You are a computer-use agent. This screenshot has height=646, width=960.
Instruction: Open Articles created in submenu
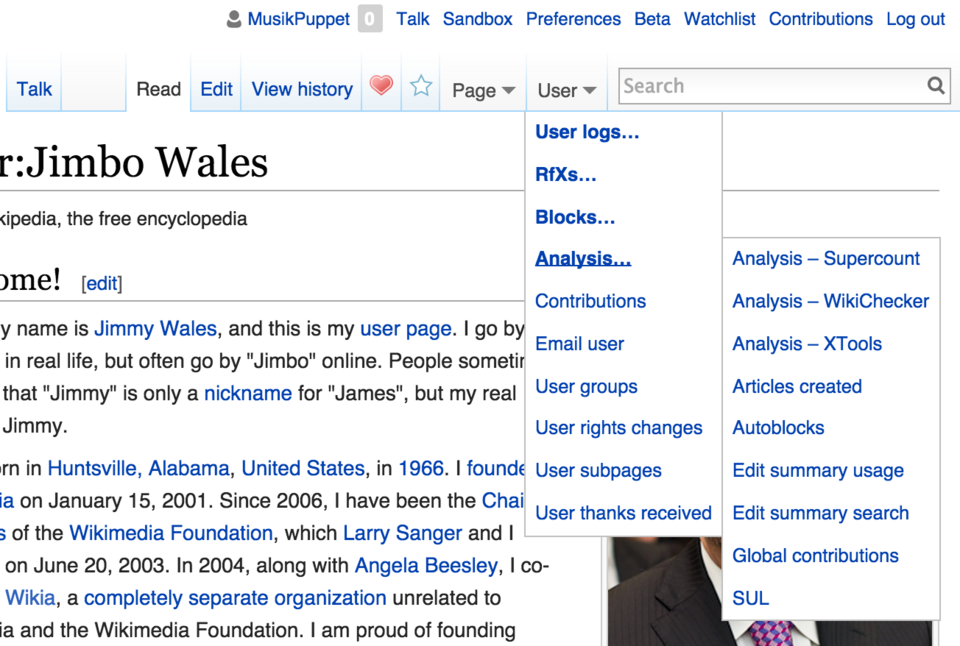point(797,387)
